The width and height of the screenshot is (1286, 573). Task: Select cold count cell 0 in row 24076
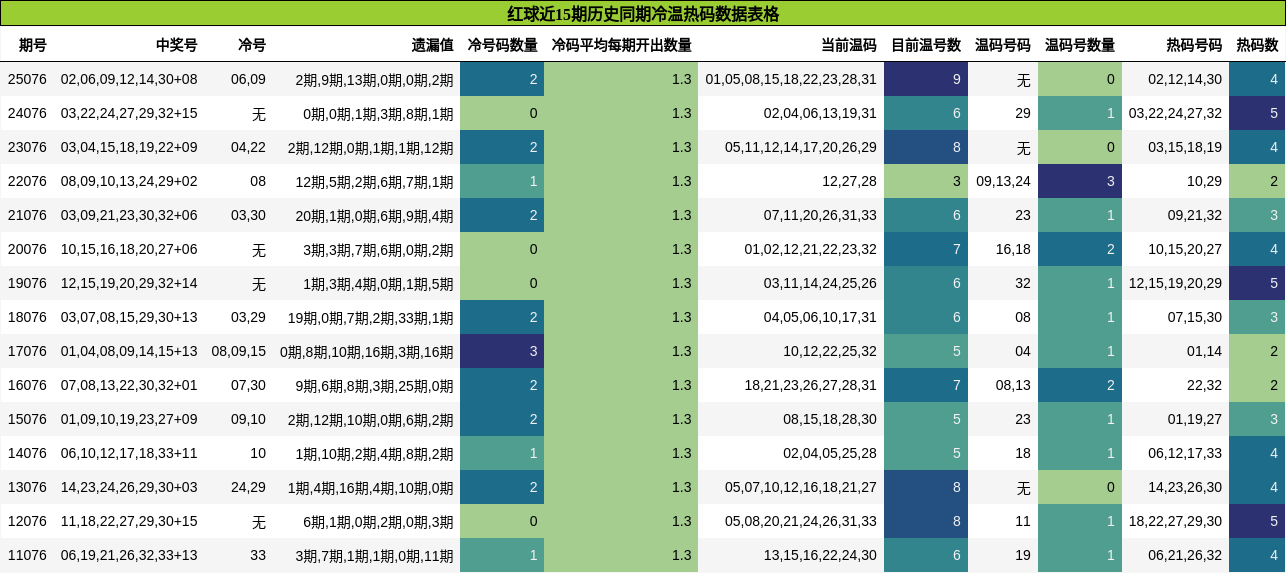tap(502, 113)
